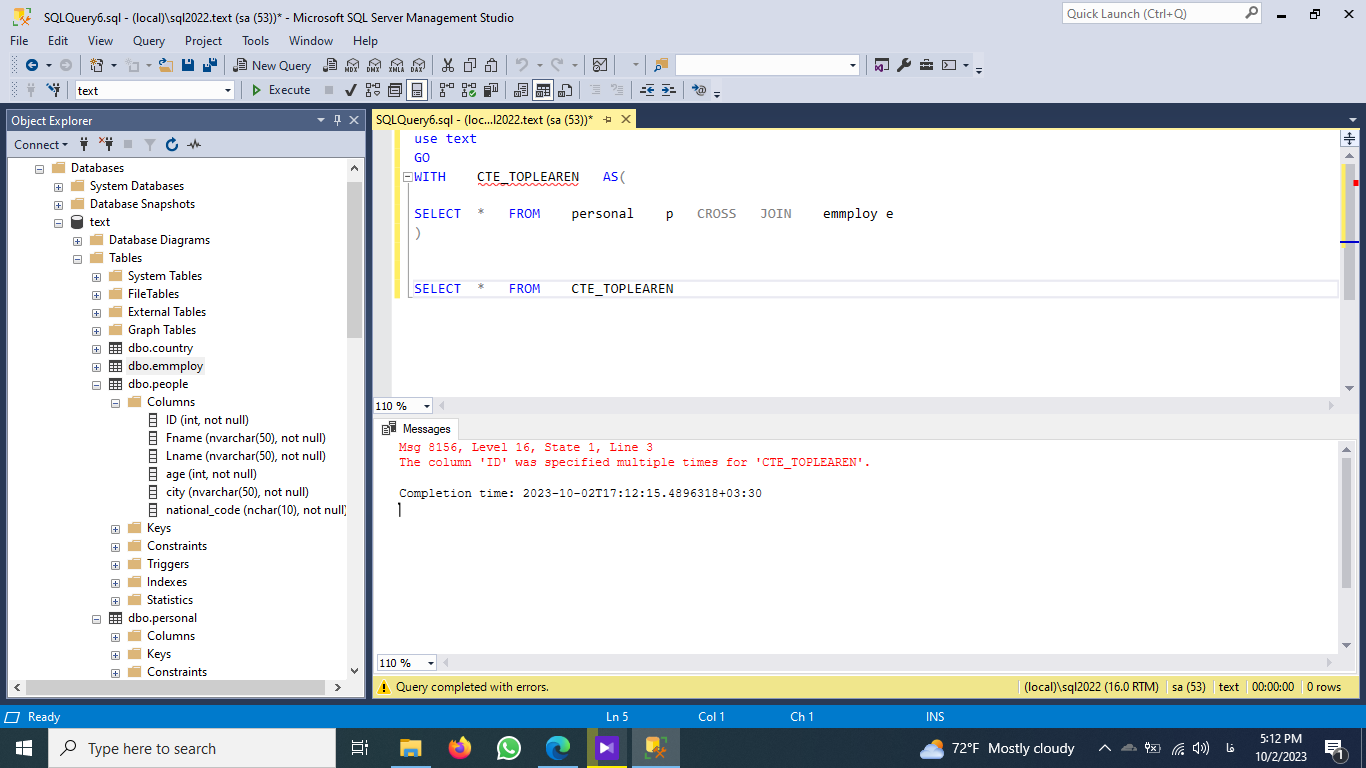Click the Disconnect icon in Object Explorer
This screenshot has width=1366, height=768.
pos(106,145)
